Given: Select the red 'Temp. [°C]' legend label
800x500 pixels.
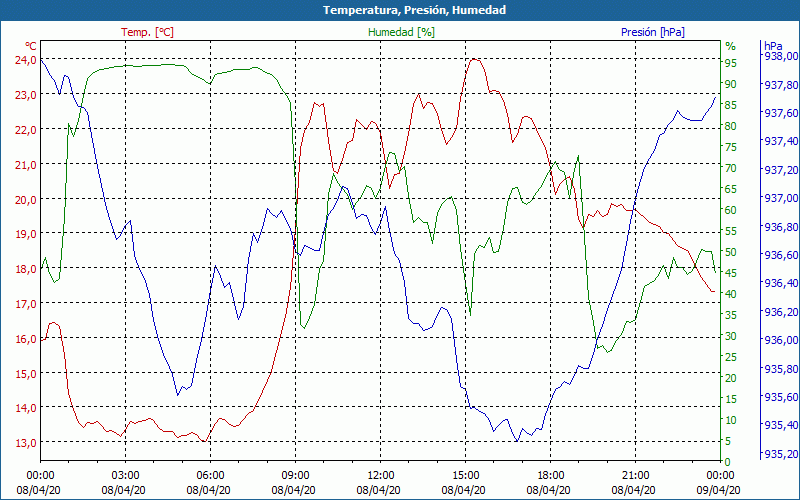Looking at the screenshot, I should click(147, 32).
